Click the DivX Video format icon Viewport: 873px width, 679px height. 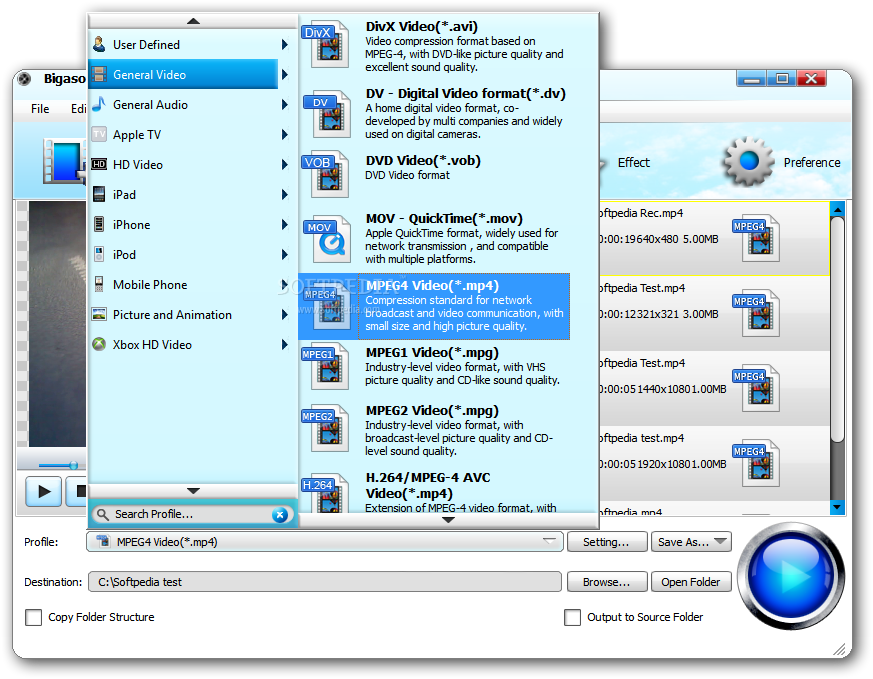pyautogui.click(x=327, y=46)
